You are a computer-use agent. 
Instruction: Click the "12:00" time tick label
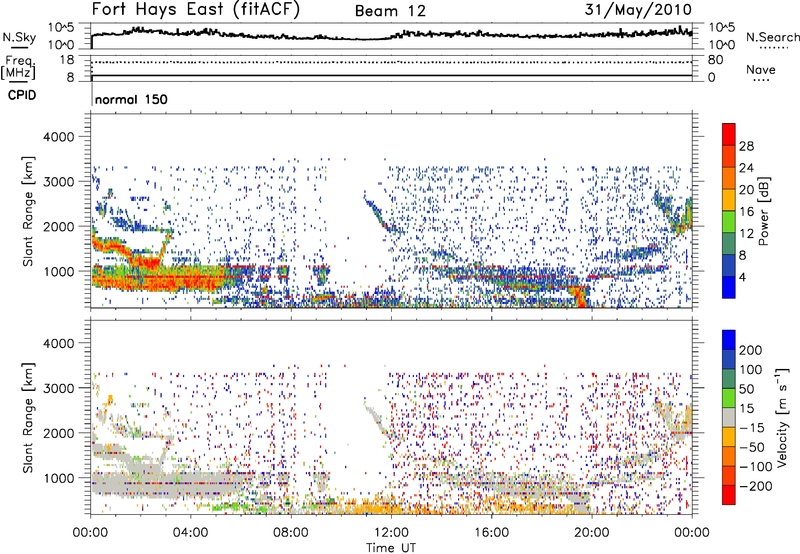pyautogui.click(x=391, y=533)
